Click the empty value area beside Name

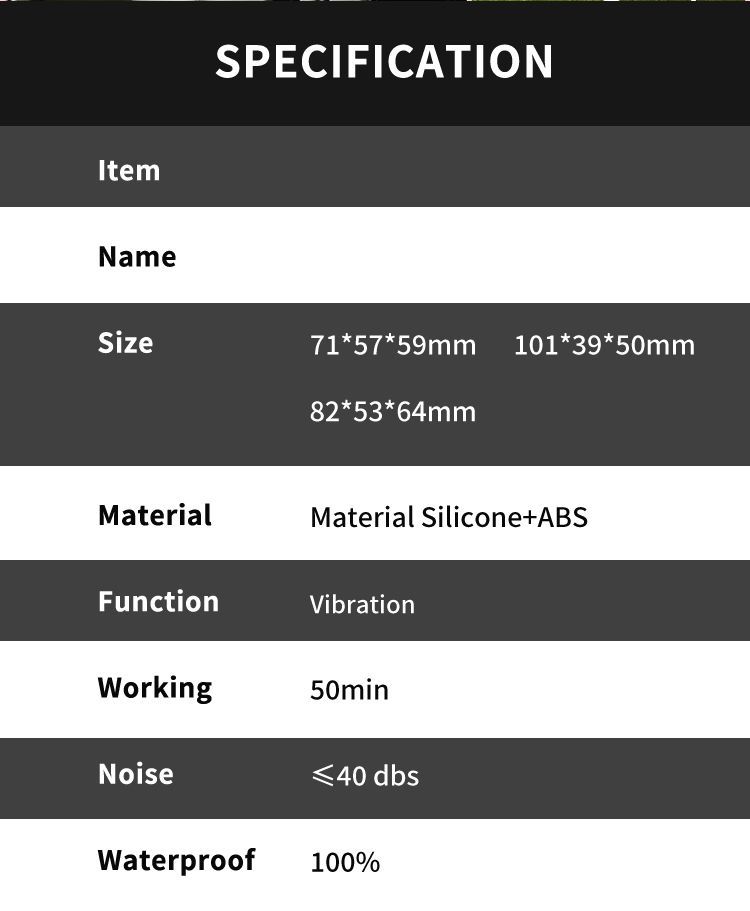point(500,256)
